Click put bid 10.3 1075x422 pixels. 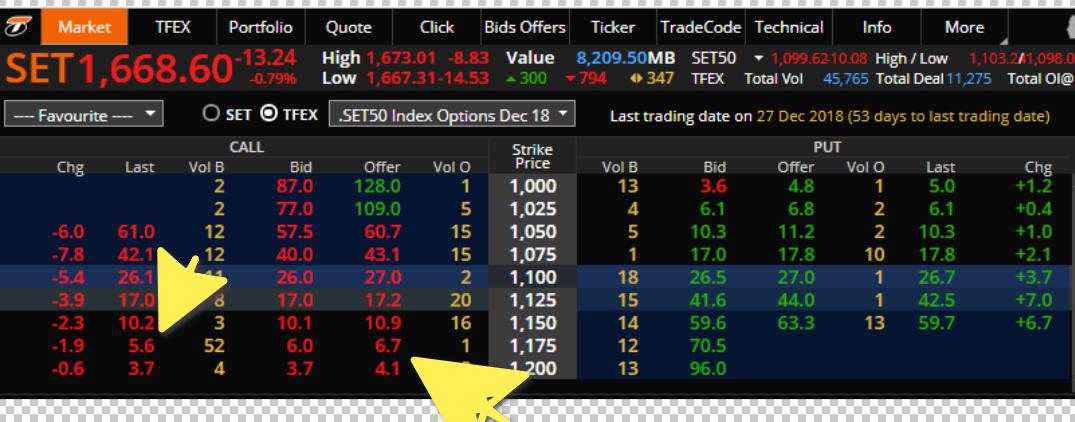tap(708, 232)
